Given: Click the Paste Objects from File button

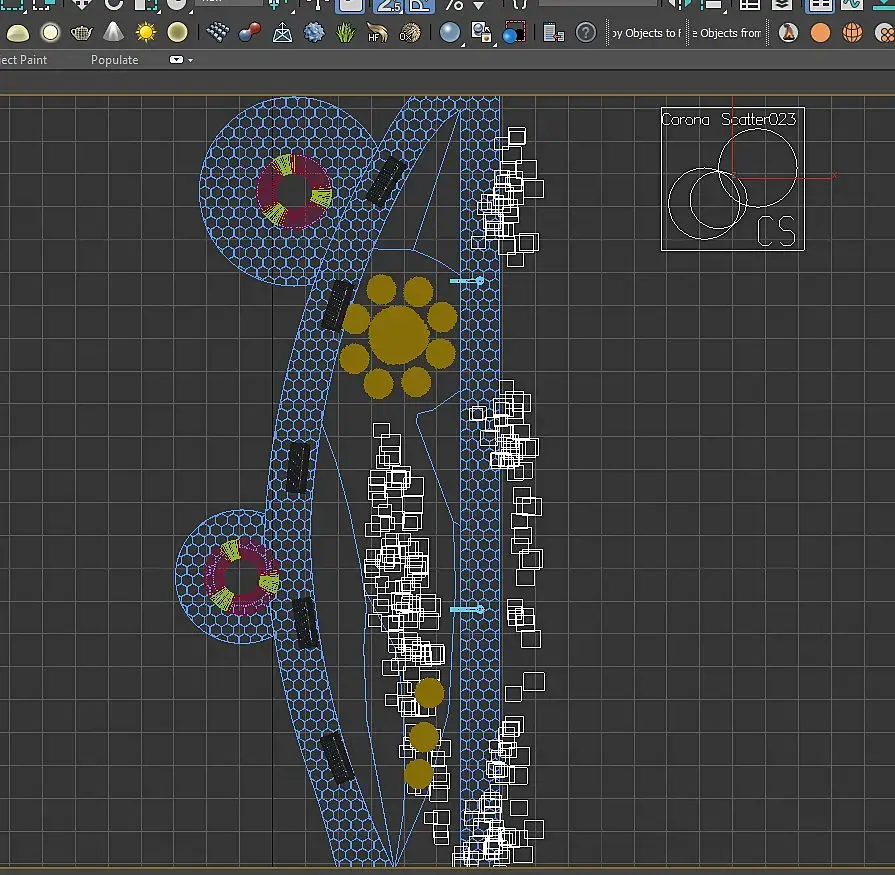Looking at the screenshot, I should click(x=728, y=33).
